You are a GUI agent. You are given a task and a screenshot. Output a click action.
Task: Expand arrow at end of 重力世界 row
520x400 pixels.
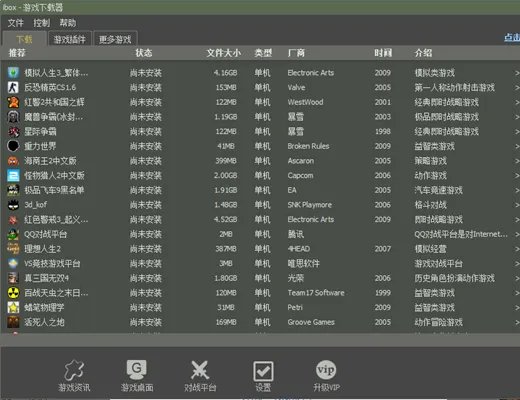(x=517, y=146)
